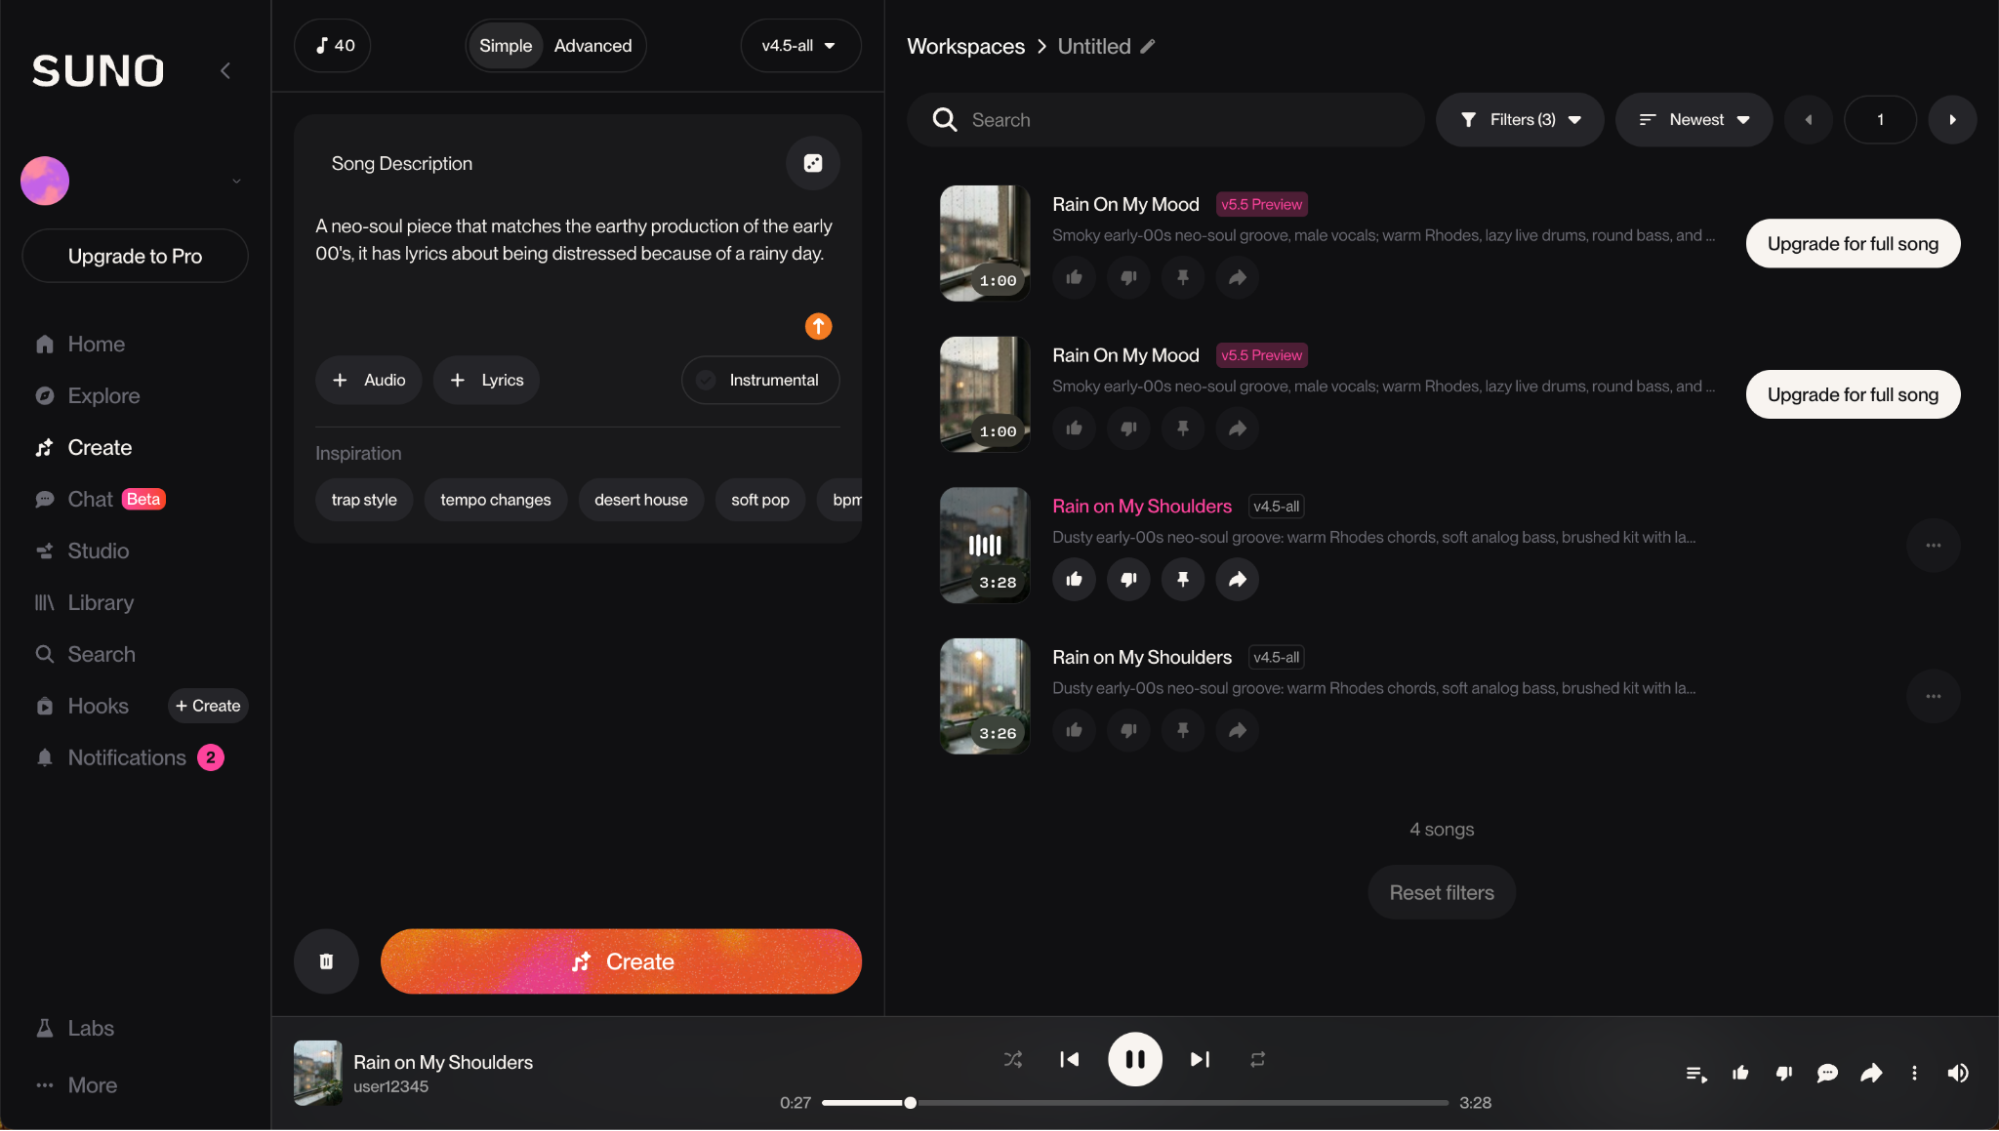Viewport: 1999px width, 1131px height.
Task: Toggle the Instrumental option
Action: pos(760,380)
